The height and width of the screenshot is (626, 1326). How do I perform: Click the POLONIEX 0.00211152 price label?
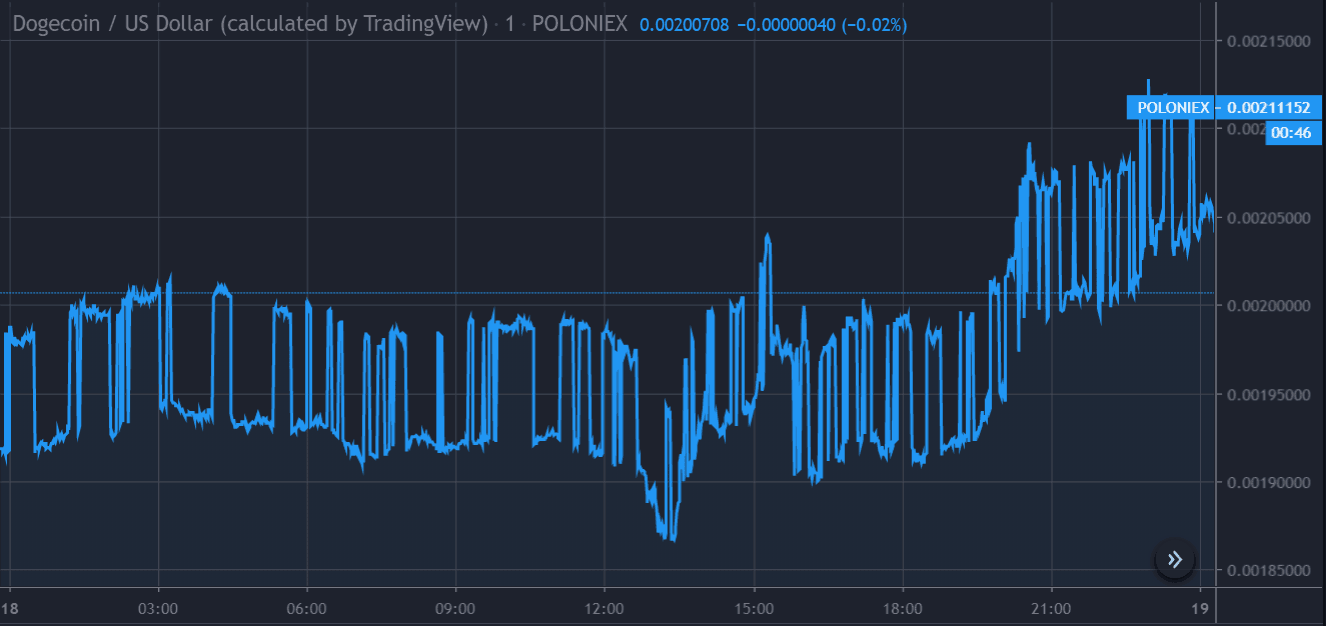point(1224,107)
